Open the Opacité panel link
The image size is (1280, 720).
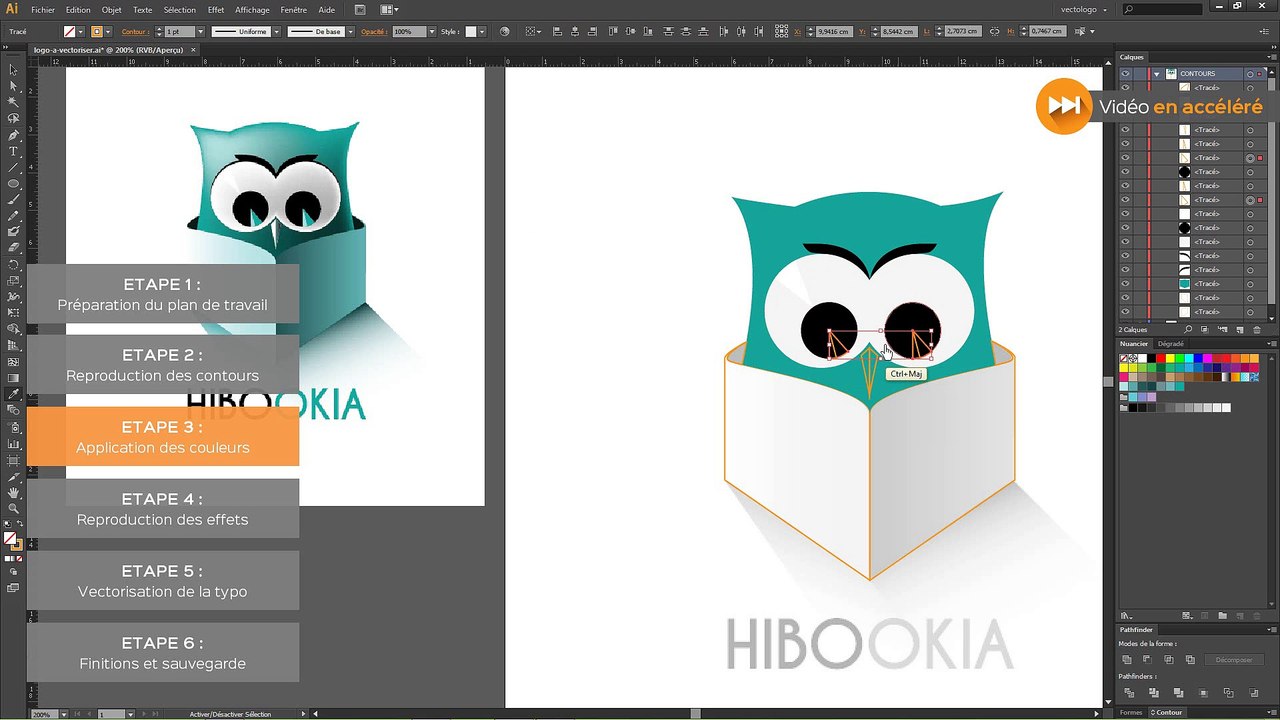374,32
